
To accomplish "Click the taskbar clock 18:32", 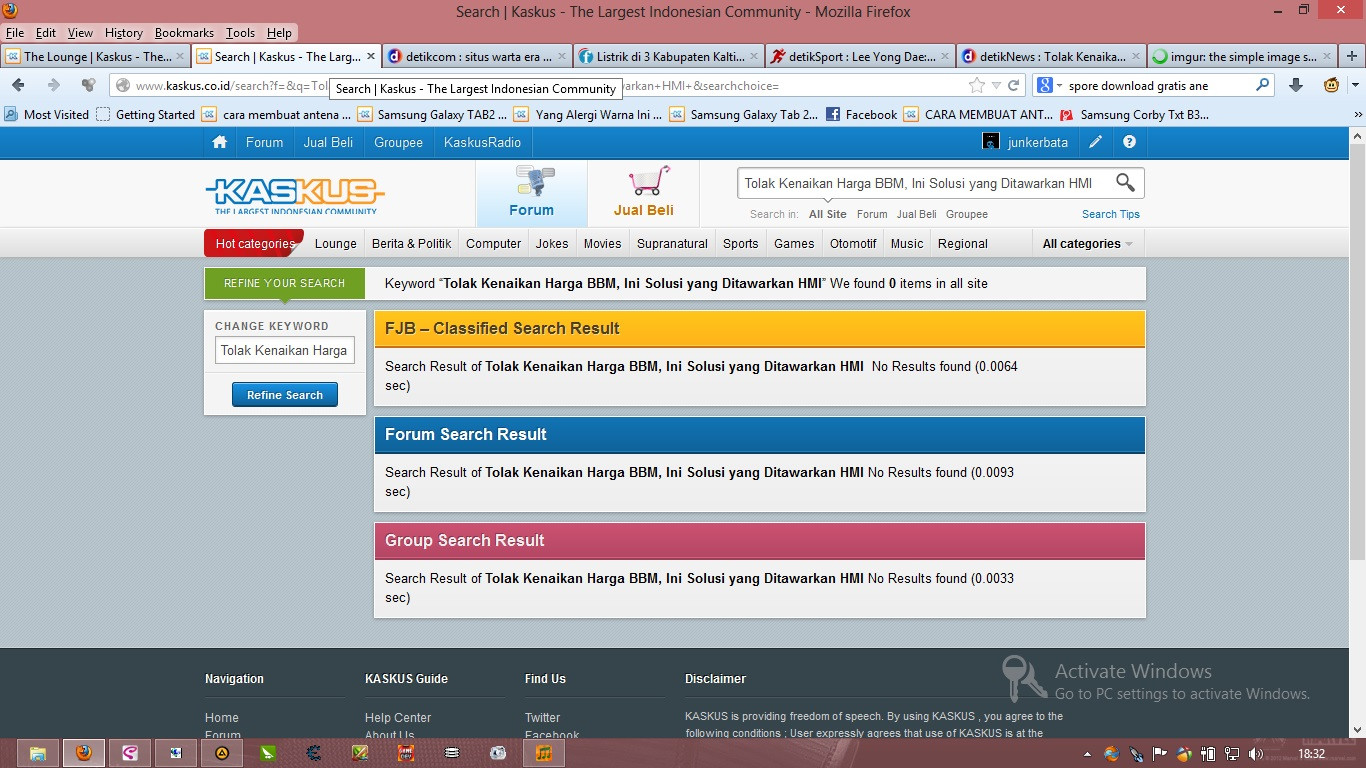I will [x=1311, y=754].
